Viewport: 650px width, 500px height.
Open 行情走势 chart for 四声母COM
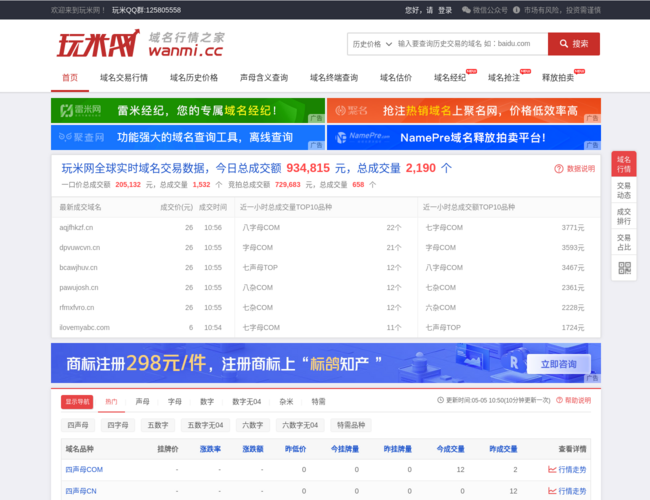pos(567,469)
